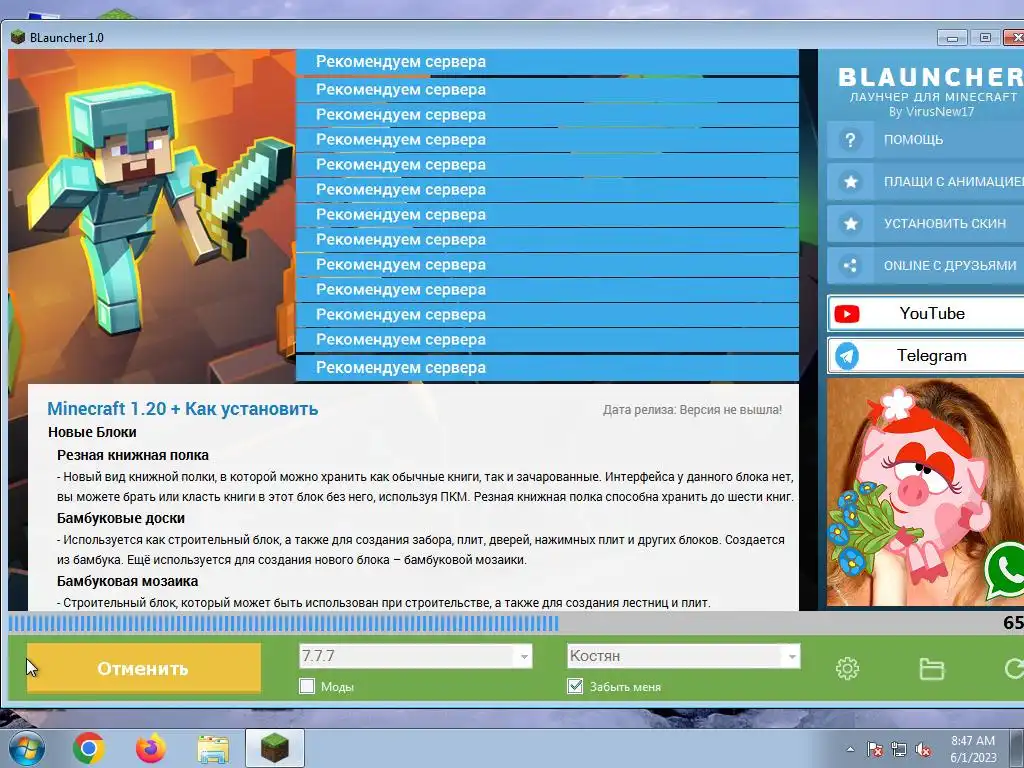Viewport: 1024px width, 768px height.
Task: Click the Дата релиза: Версия не вышла text
Action: [x=692, y=410]
